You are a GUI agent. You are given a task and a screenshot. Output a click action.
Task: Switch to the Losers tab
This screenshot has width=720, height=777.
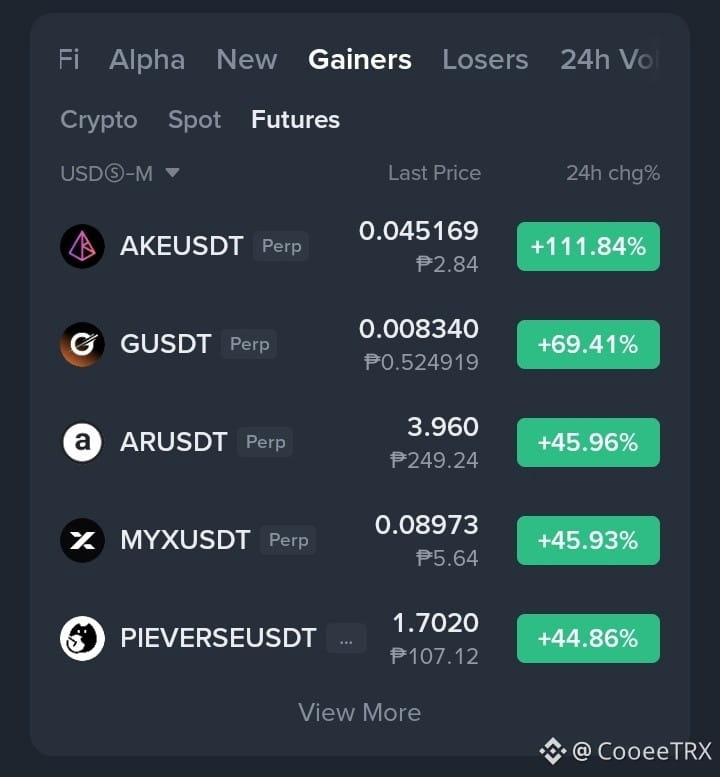click(485, 60)
